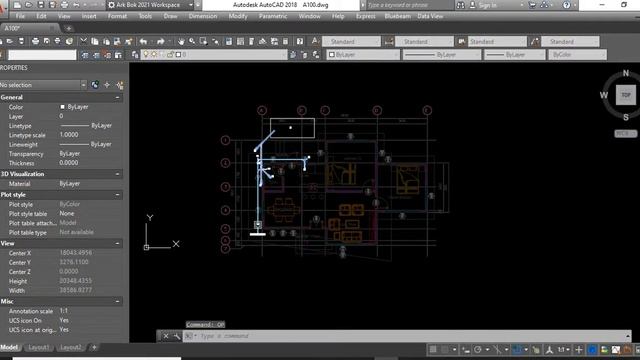Click Sign In button
The image size is (640, 360).
pos(484,5)
